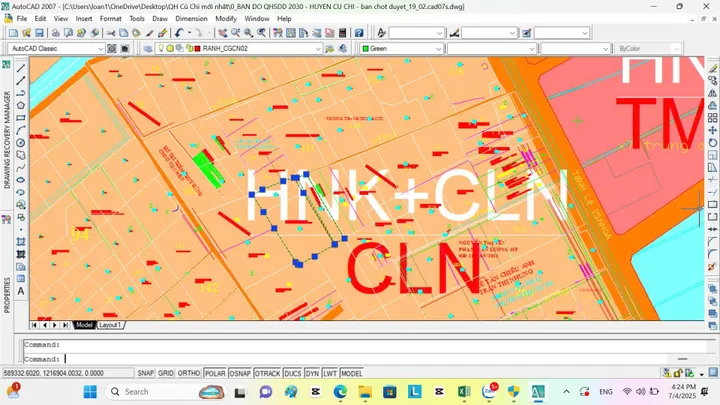This screenshot has width=720, height=405.
Task: Open the ByColor plot style dropdown
Action: click(647, 49)
